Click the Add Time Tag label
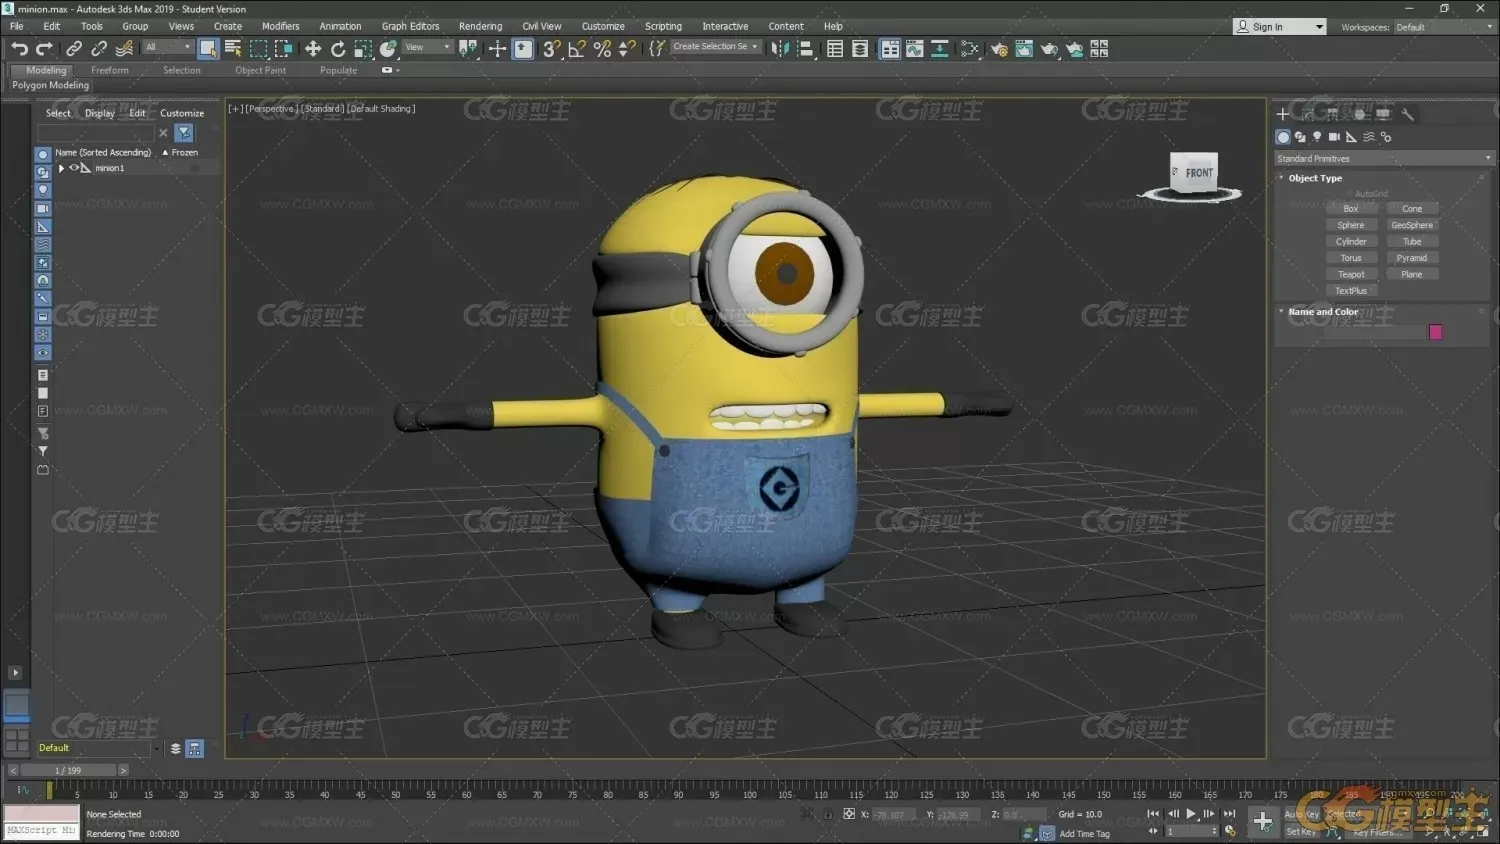The width and height of the screenshot is (1500, 844). [x=1085, y=834]
